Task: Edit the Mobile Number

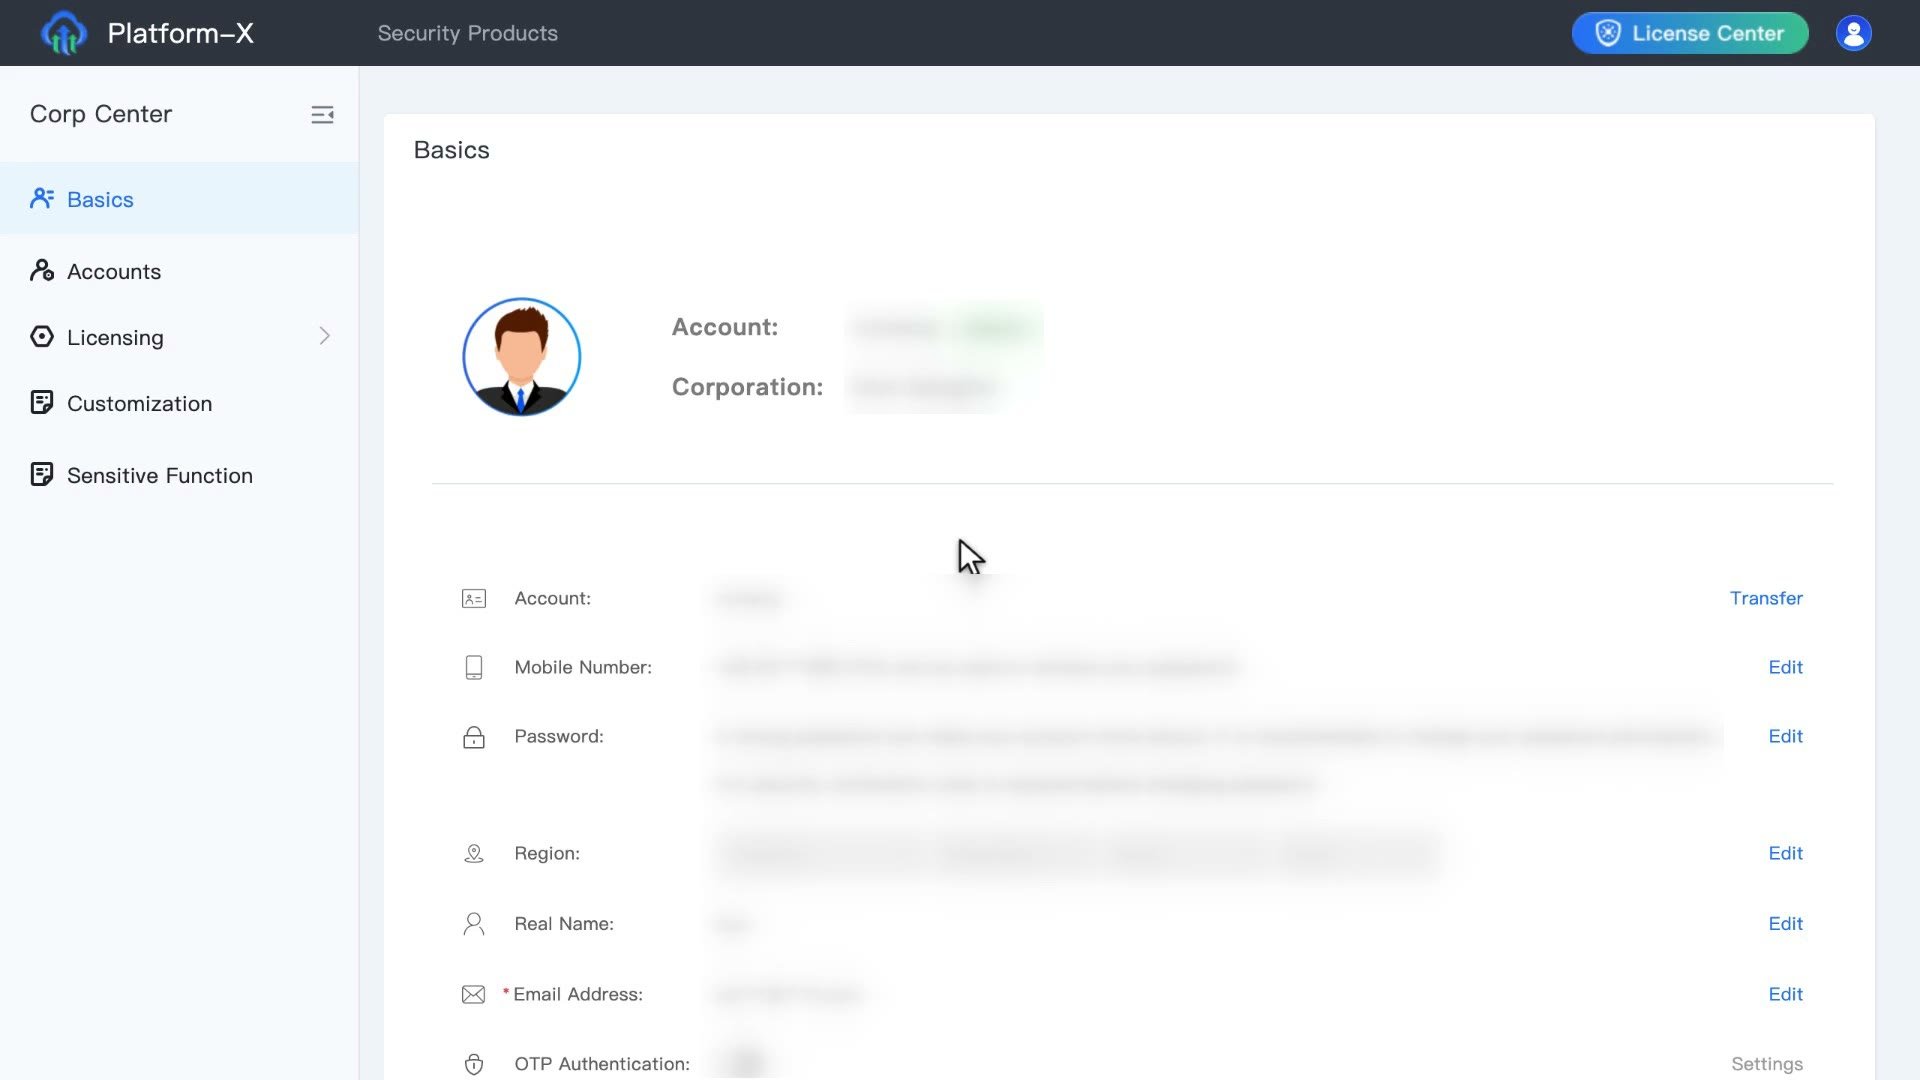Action: click(1785, 667)
